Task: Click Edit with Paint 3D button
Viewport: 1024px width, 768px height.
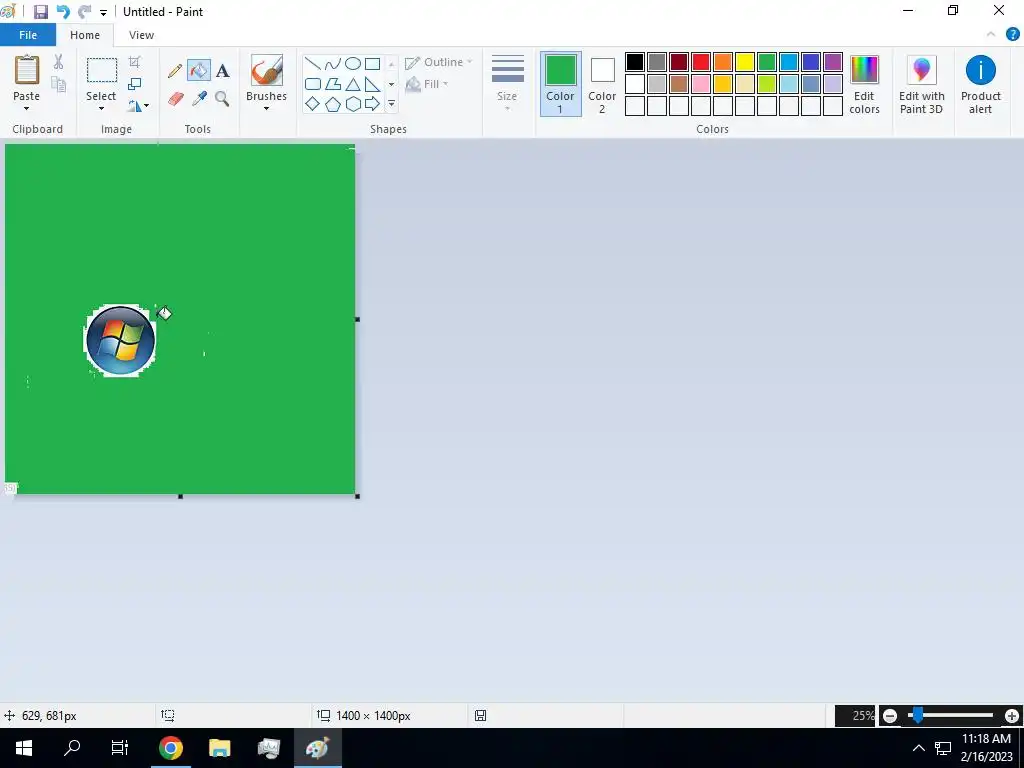Action: [921, 84]
